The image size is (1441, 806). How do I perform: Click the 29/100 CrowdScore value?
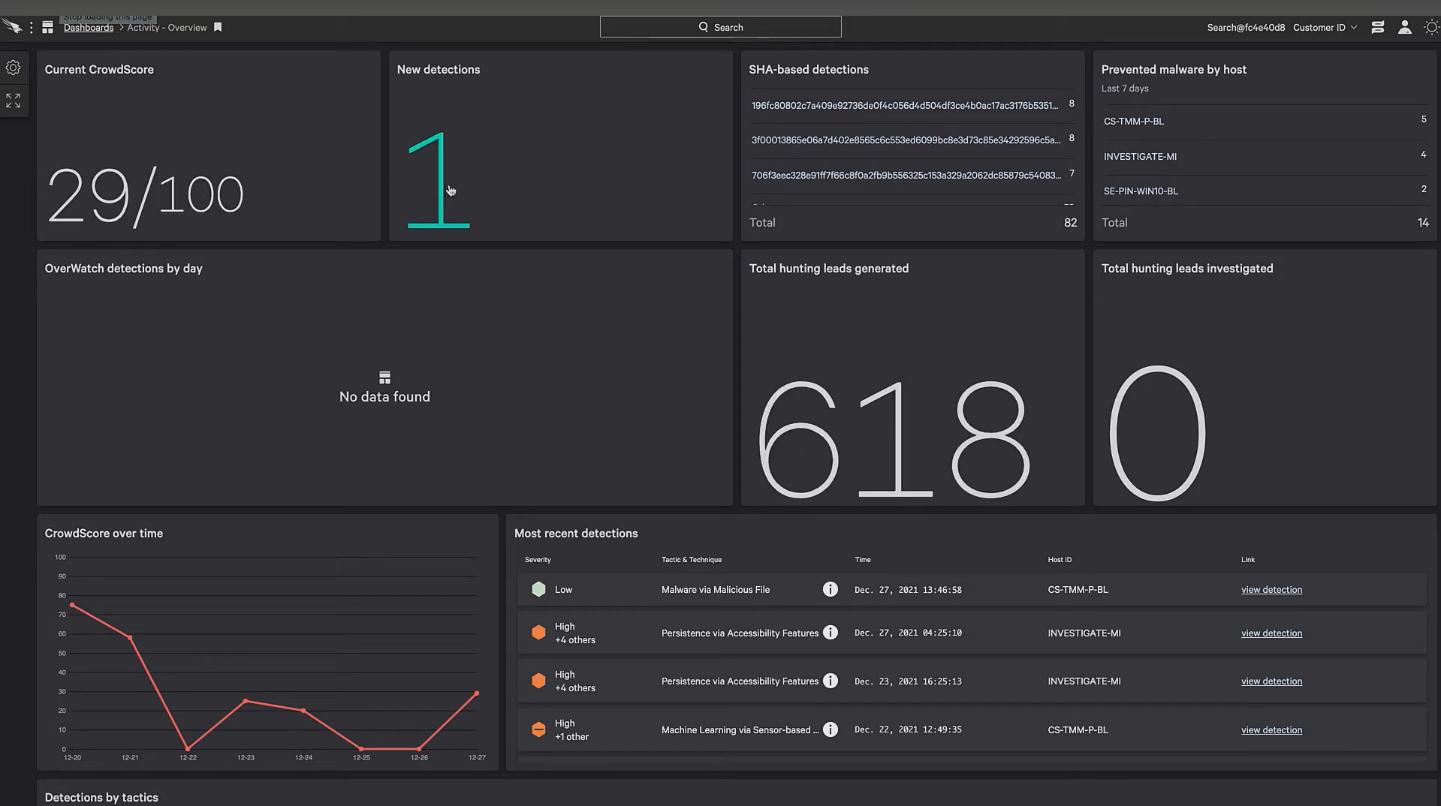point(145,195)
